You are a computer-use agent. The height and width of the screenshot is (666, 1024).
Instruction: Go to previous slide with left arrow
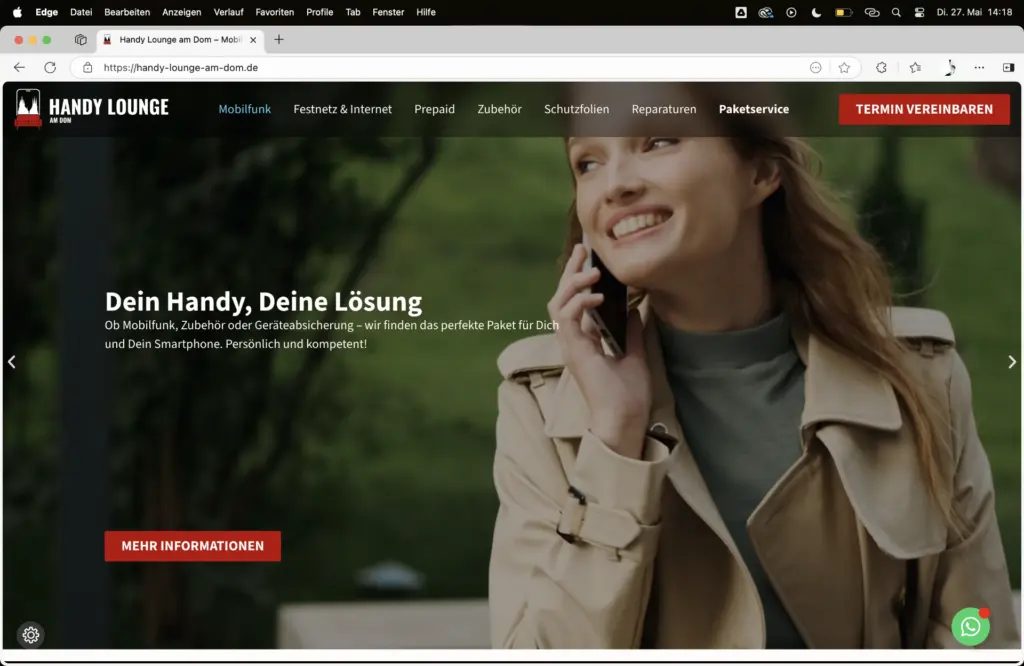click(x=12, y=362)
